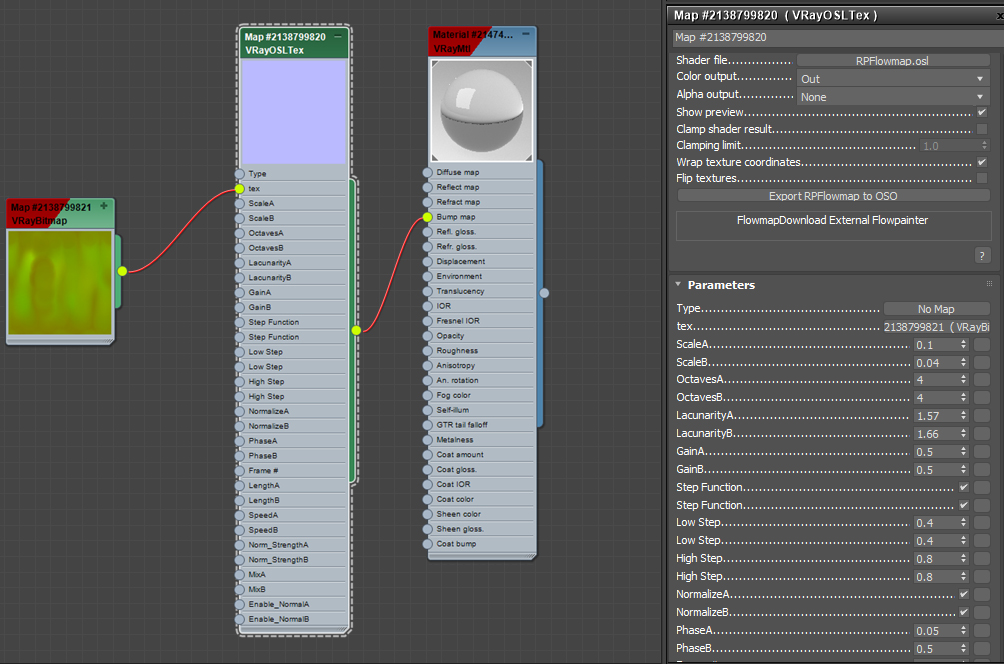Toggle the NormalizeB checkbox

964,612
